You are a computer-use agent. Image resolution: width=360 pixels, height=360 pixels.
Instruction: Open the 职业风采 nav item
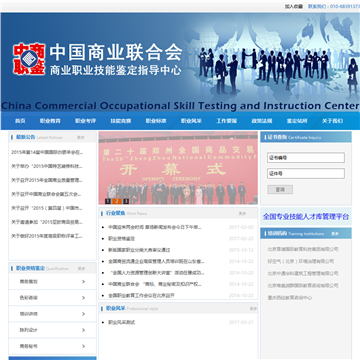tap(191, 121)
